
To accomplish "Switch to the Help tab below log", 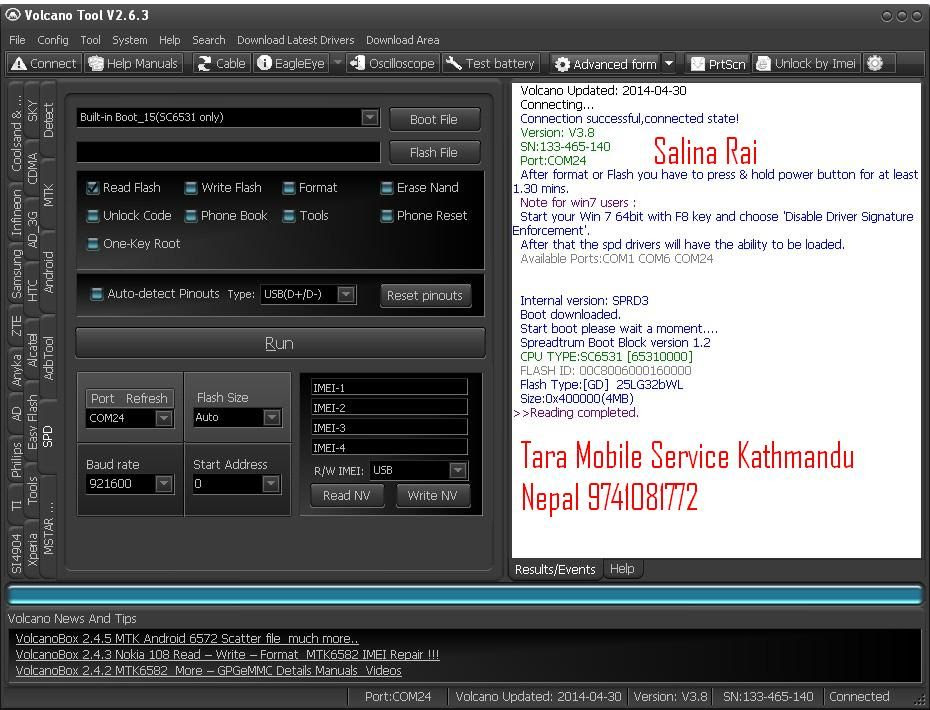I will pyautogui.click(x=622, y=569).
